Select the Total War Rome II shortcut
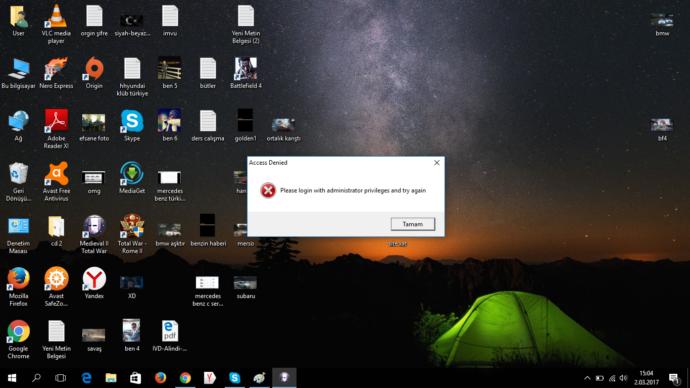The image size is (690, 388). [x=132, y=234]
